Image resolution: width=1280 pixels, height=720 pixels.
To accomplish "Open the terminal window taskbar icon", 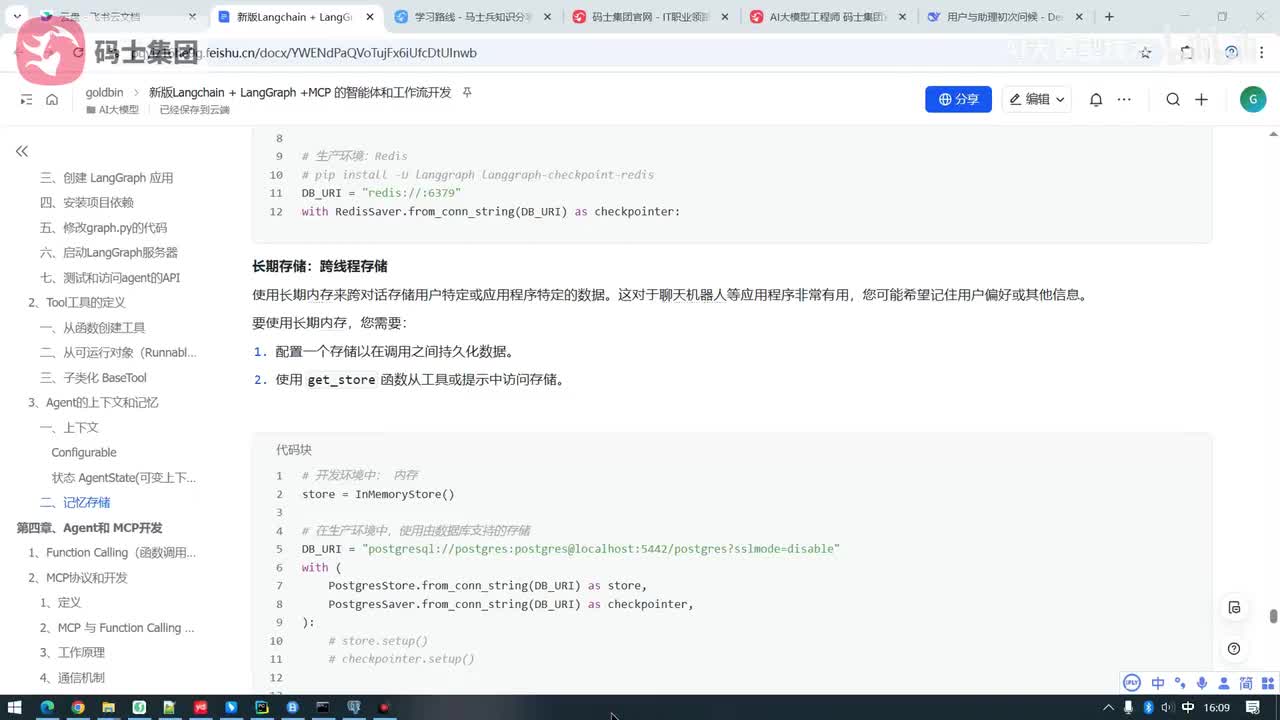I will (x=323, y=707).
